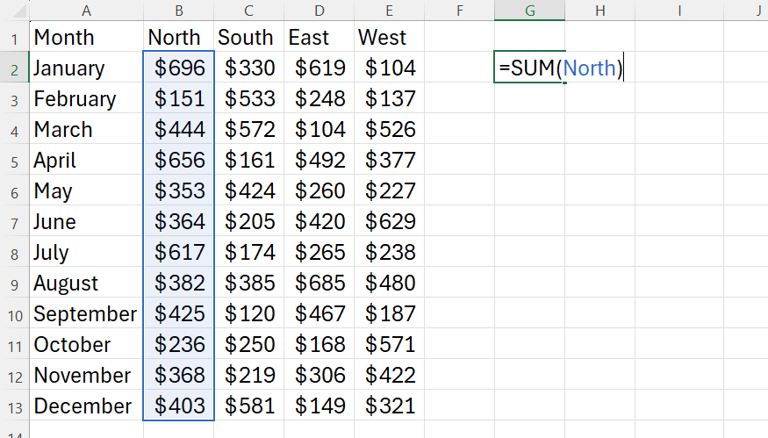Select the June cell
Image resolution: width=768 pixels, height=438 pixels.
point(86,221)
